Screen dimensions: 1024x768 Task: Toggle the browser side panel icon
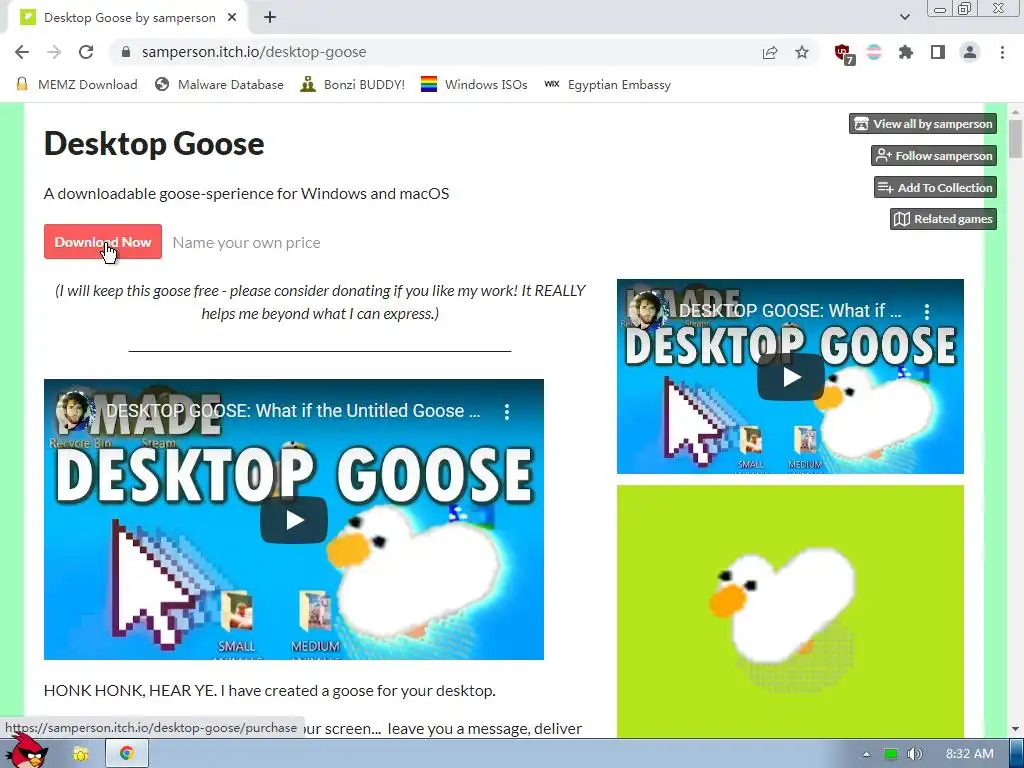[x=938, y=52]
